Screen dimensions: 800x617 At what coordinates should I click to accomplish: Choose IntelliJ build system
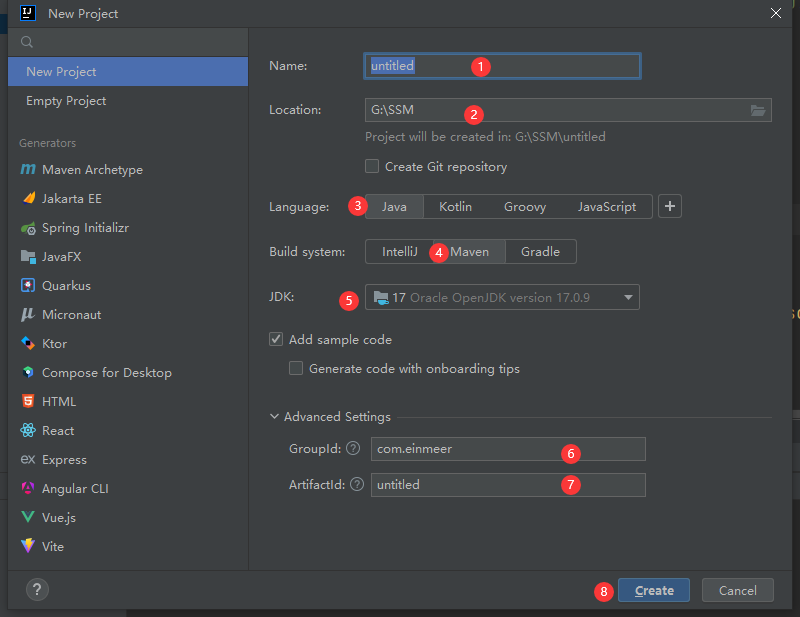point(399,252)
